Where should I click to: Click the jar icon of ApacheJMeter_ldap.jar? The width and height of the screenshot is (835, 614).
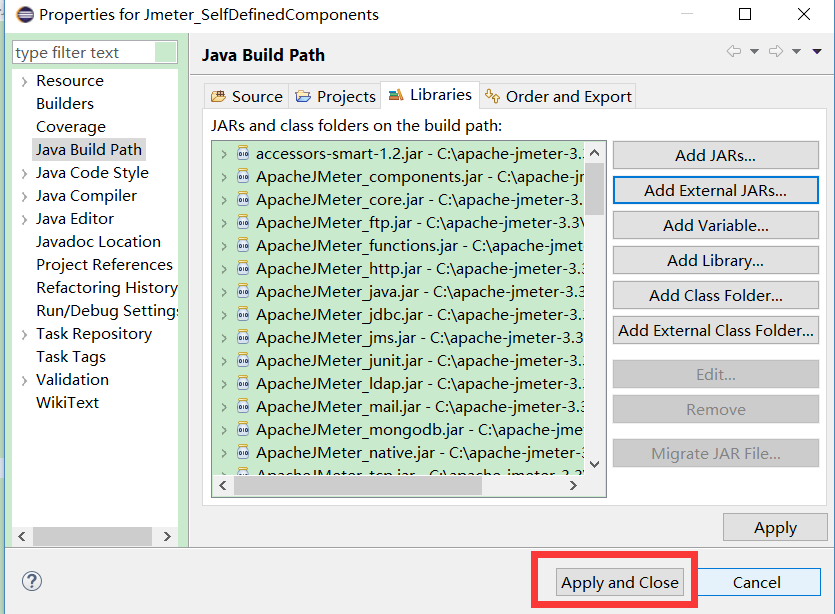(243, 383)
